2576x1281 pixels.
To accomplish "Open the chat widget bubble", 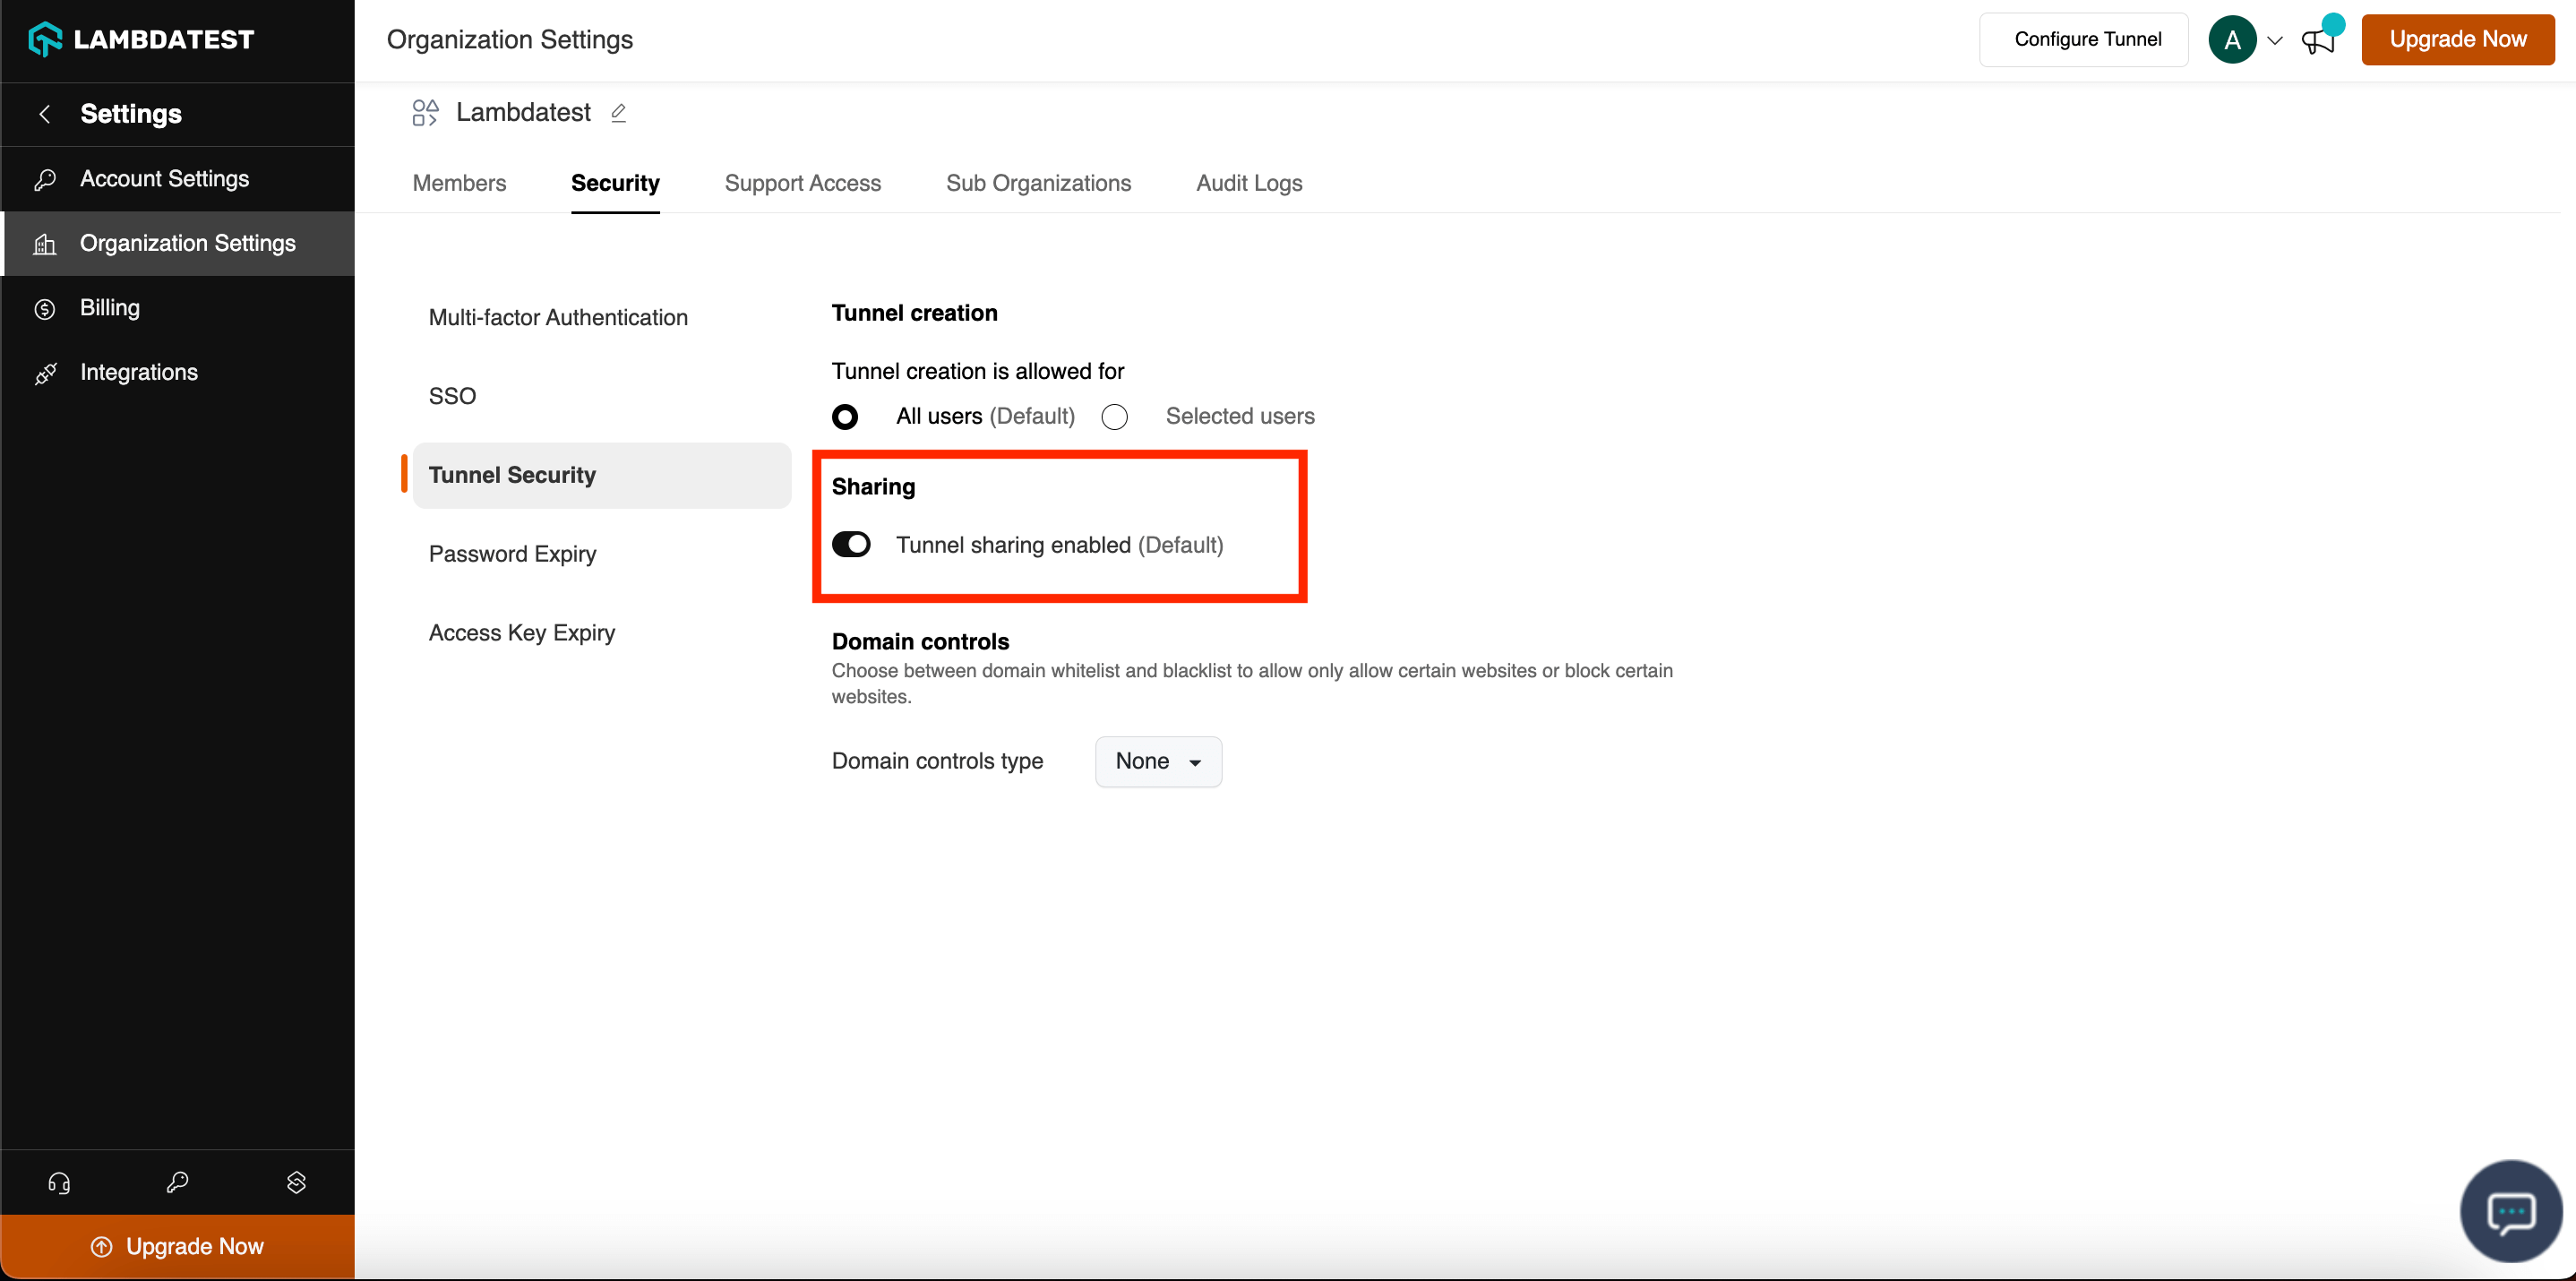I will coord(2510,1212).
